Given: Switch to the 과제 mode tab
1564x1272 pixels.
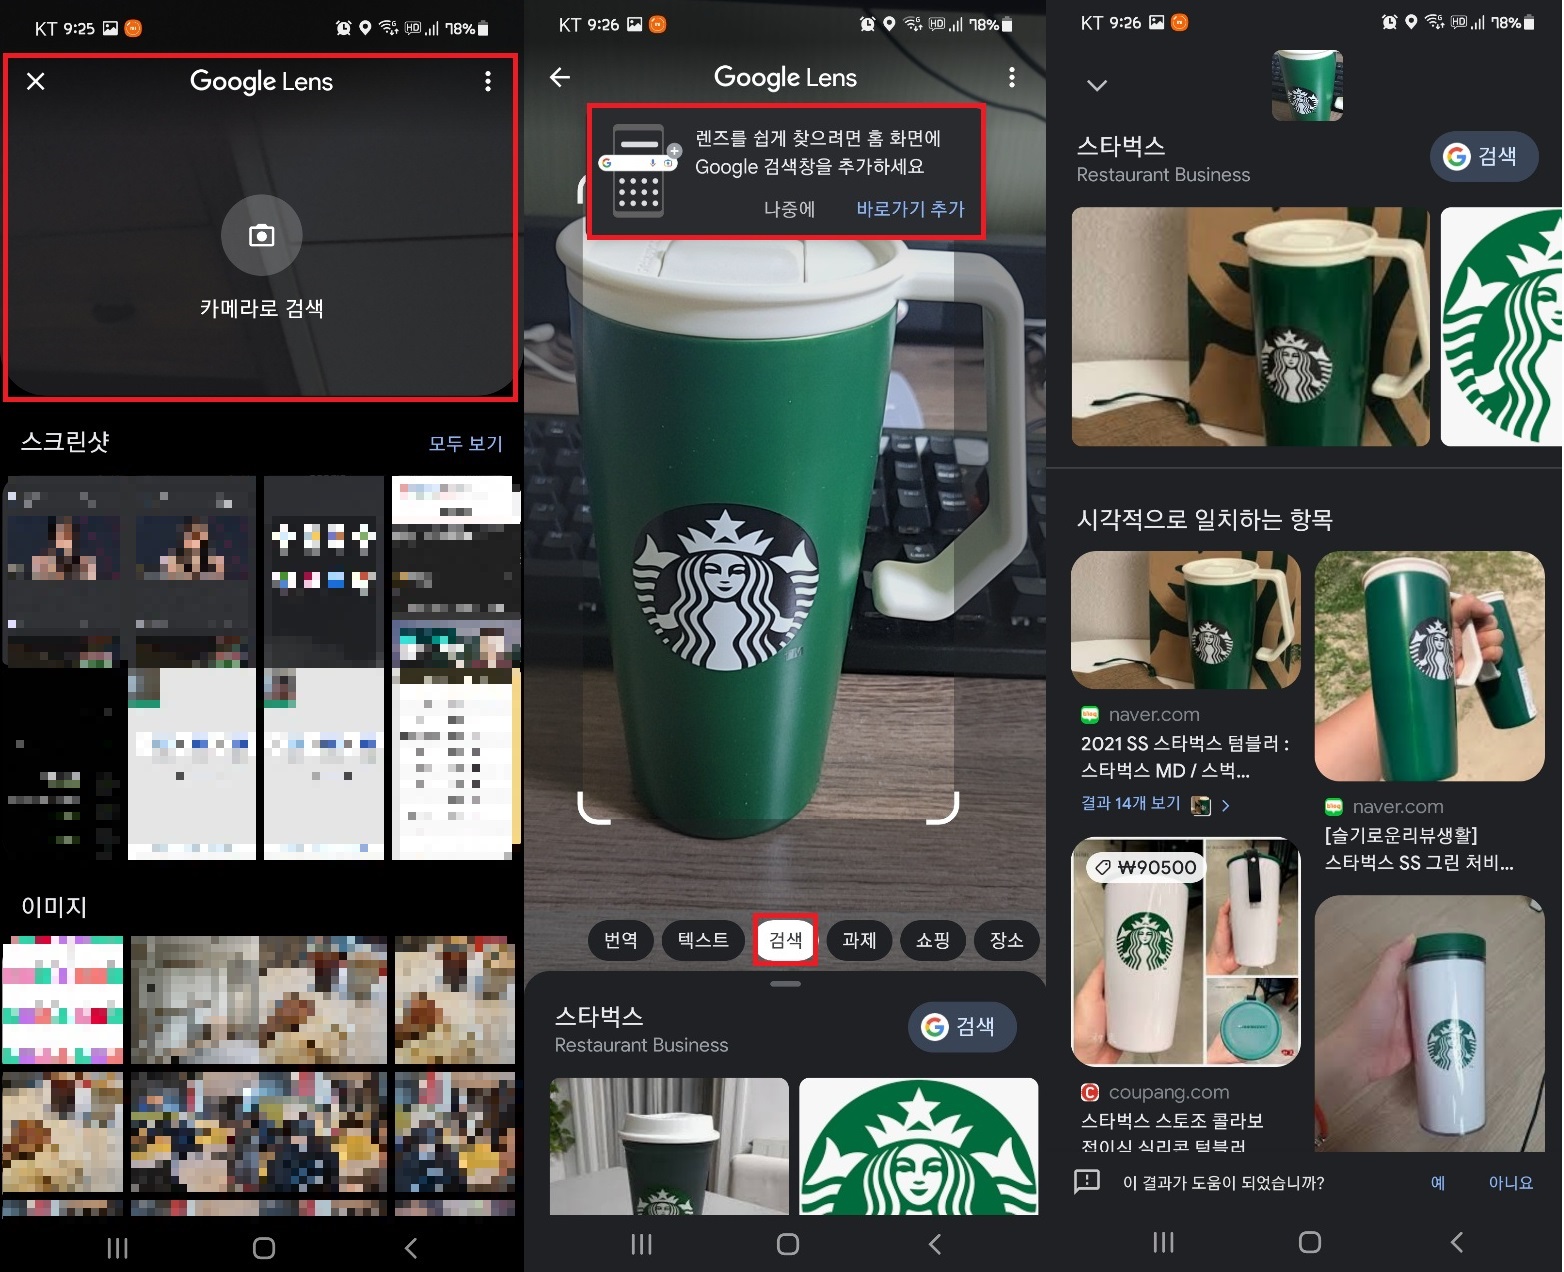Looking at the screenshot, I should click(859, 940).
